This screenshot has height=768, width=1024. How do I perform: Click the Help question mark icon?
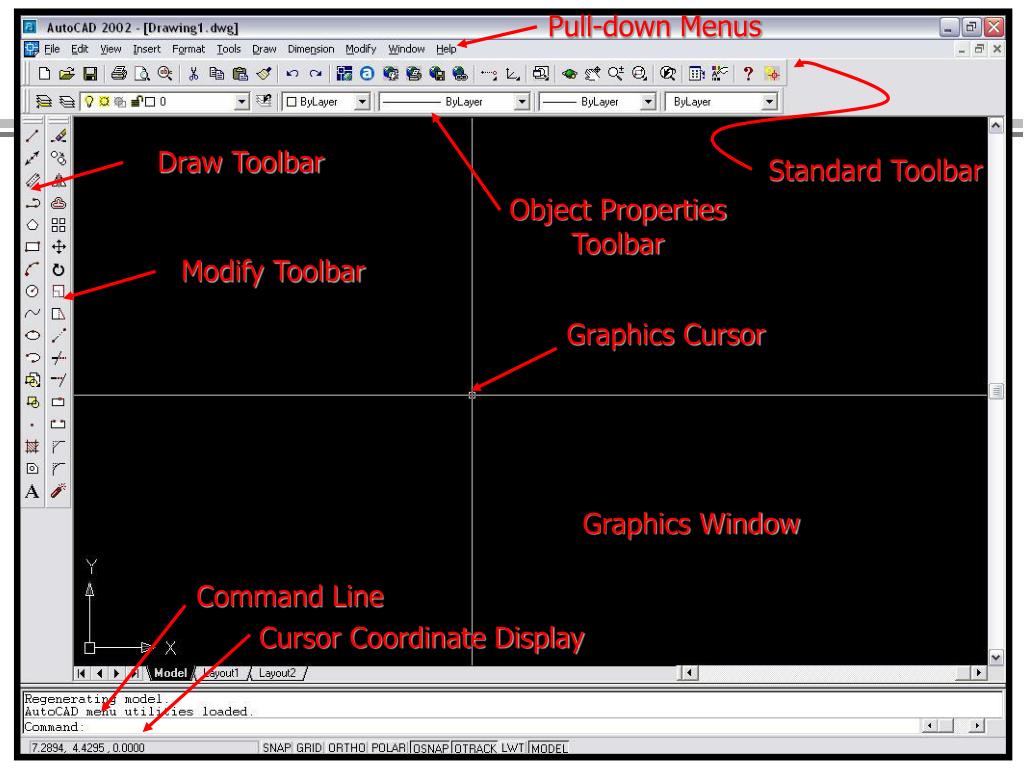pyautogui.click(x=748, y=74)
